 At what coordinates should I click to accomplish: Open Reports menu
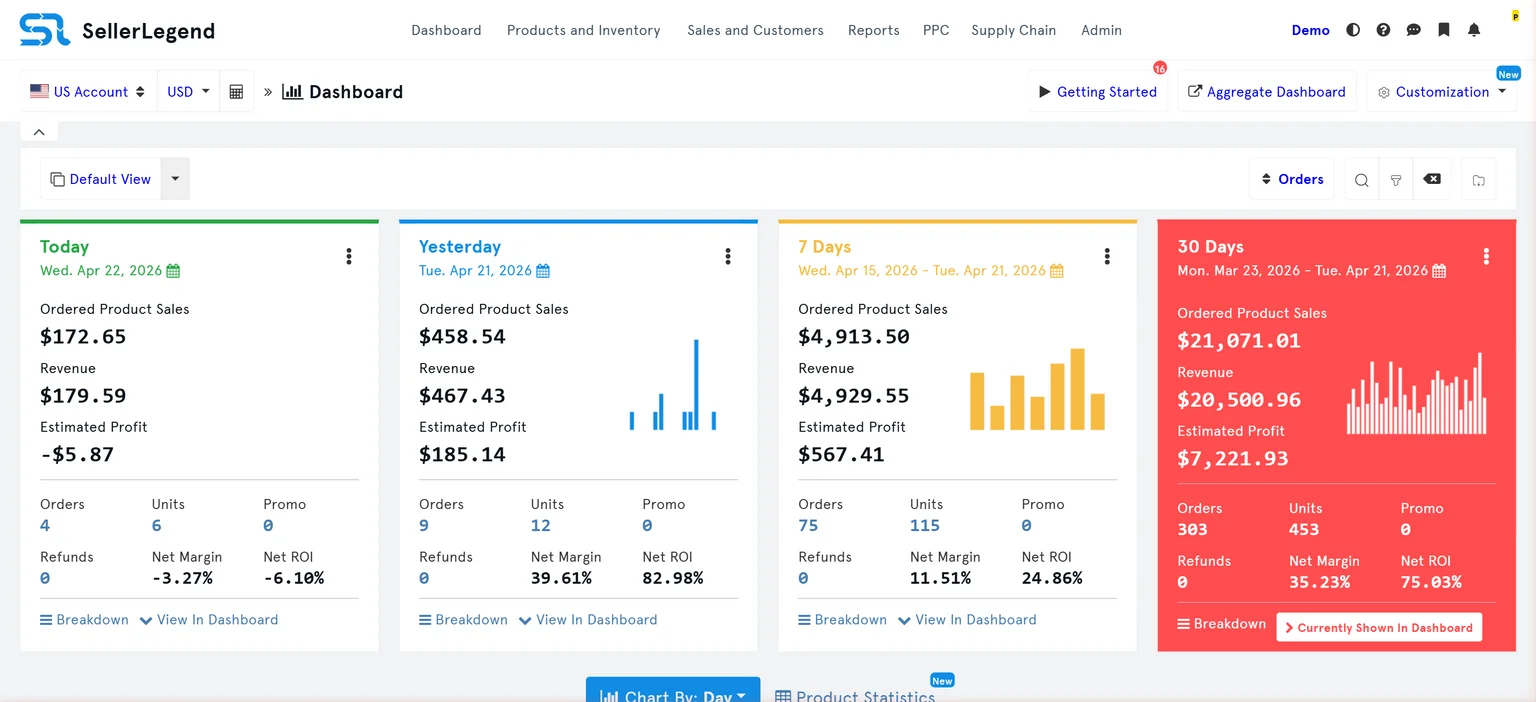click(x=873, y=30)
